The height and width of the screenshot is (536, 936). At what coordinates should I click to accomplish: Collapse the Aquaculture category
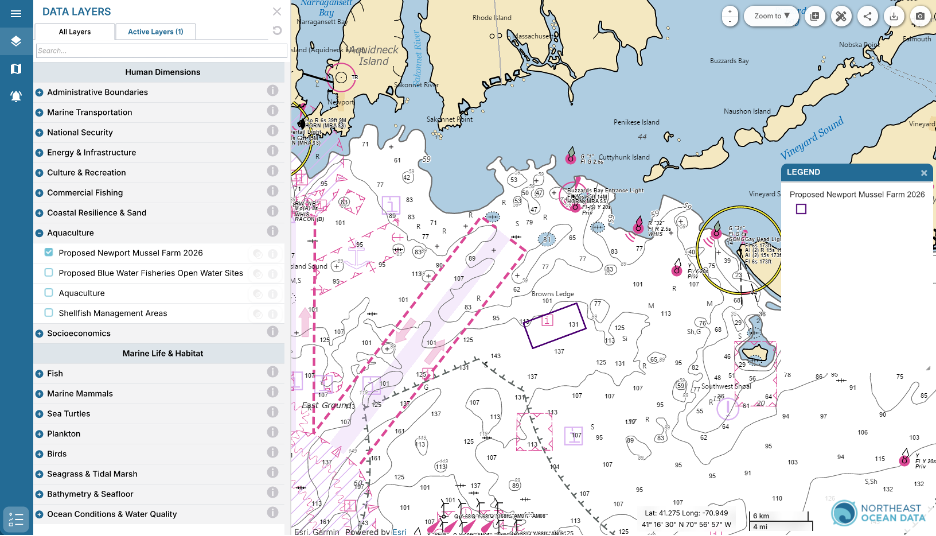(39, 233)
